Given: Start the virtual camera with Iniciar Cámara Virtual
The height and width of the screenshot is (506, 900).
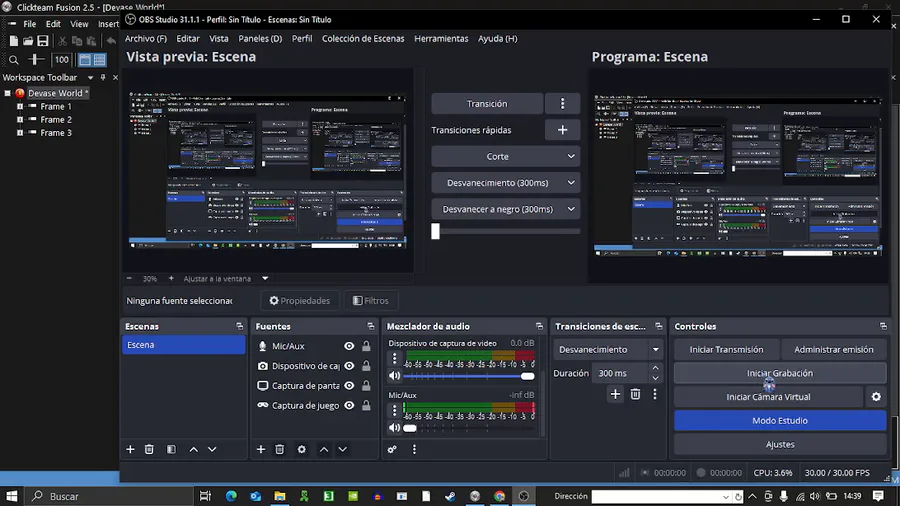Looking at the screenshot, I should tap(768, 396).
